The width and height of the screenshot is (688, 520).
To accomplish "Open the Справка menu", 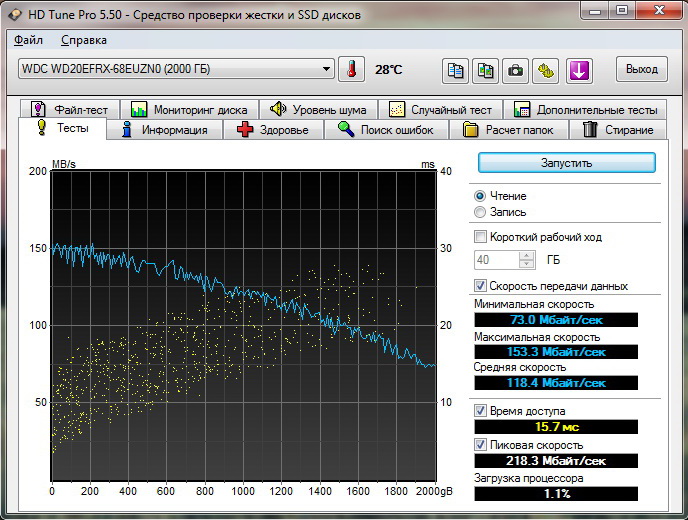I will point(83,40).
